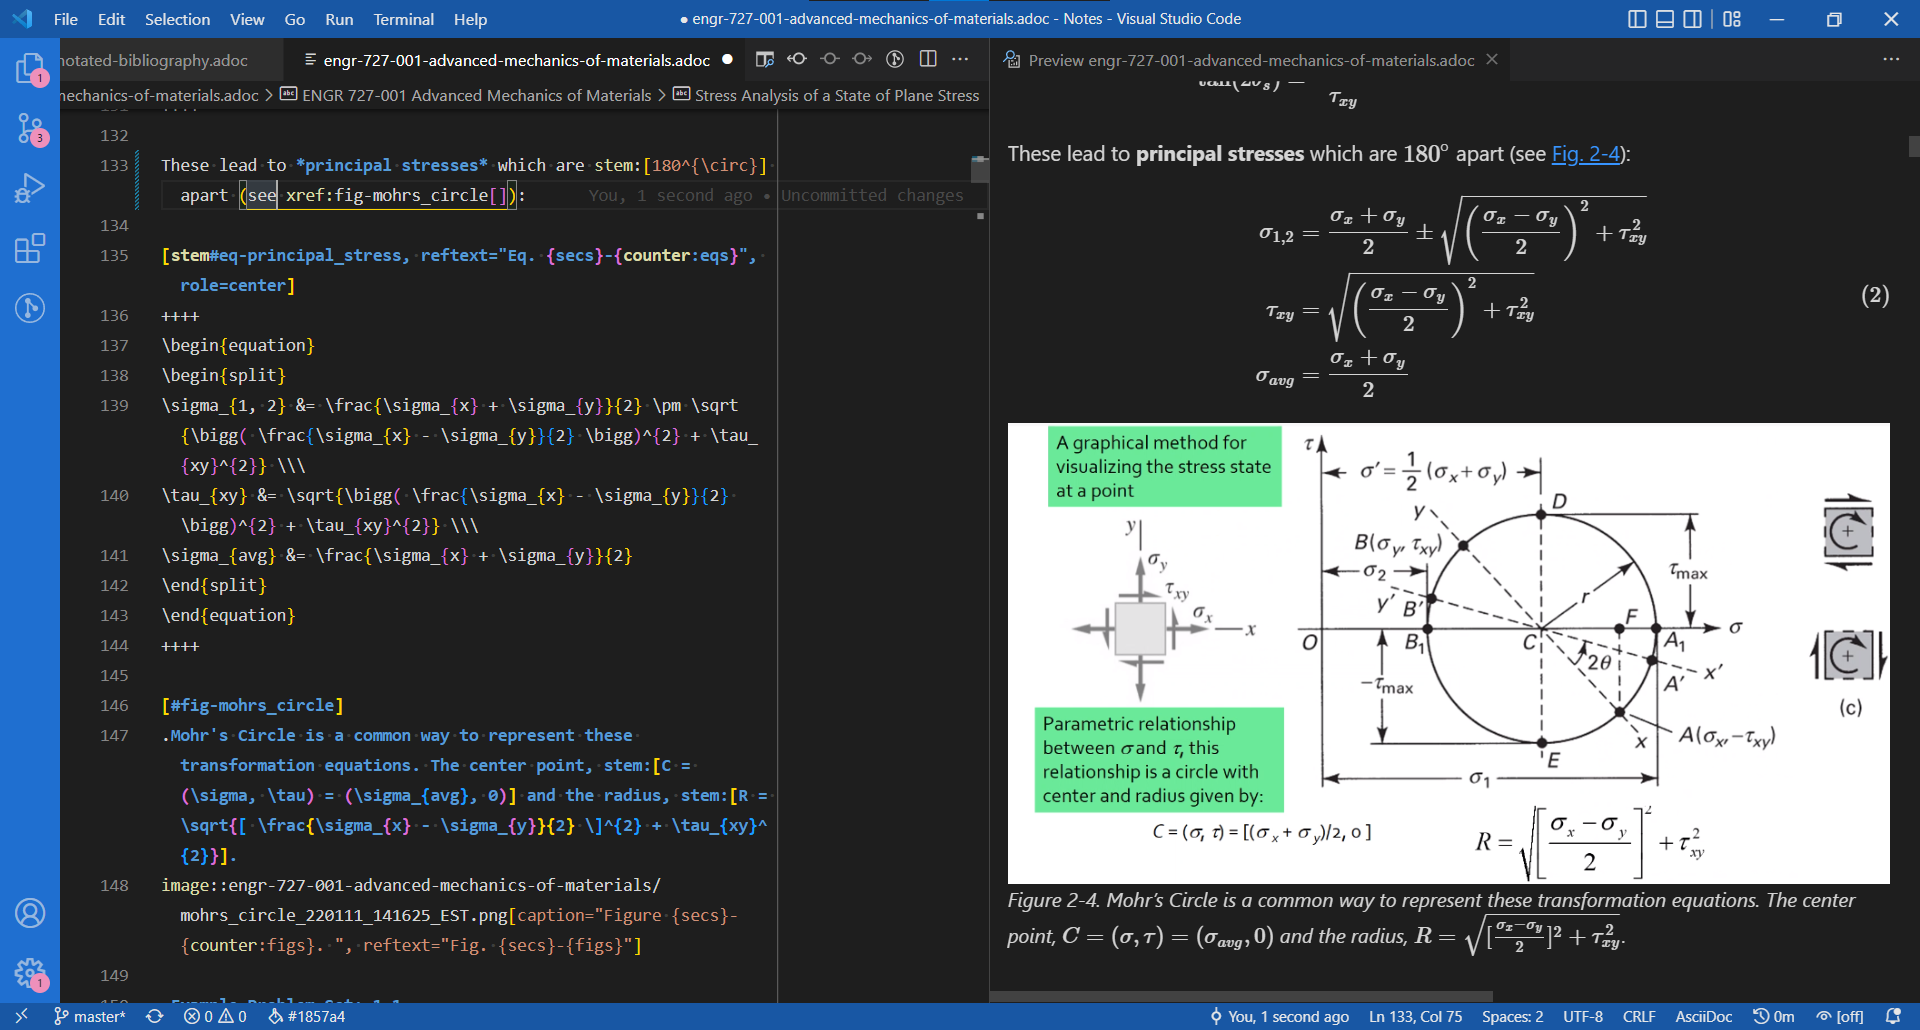This screenshot has height=1030, width=1920.
Task: Open the Accounts icon in activity bar
Action: click(30, 913)
